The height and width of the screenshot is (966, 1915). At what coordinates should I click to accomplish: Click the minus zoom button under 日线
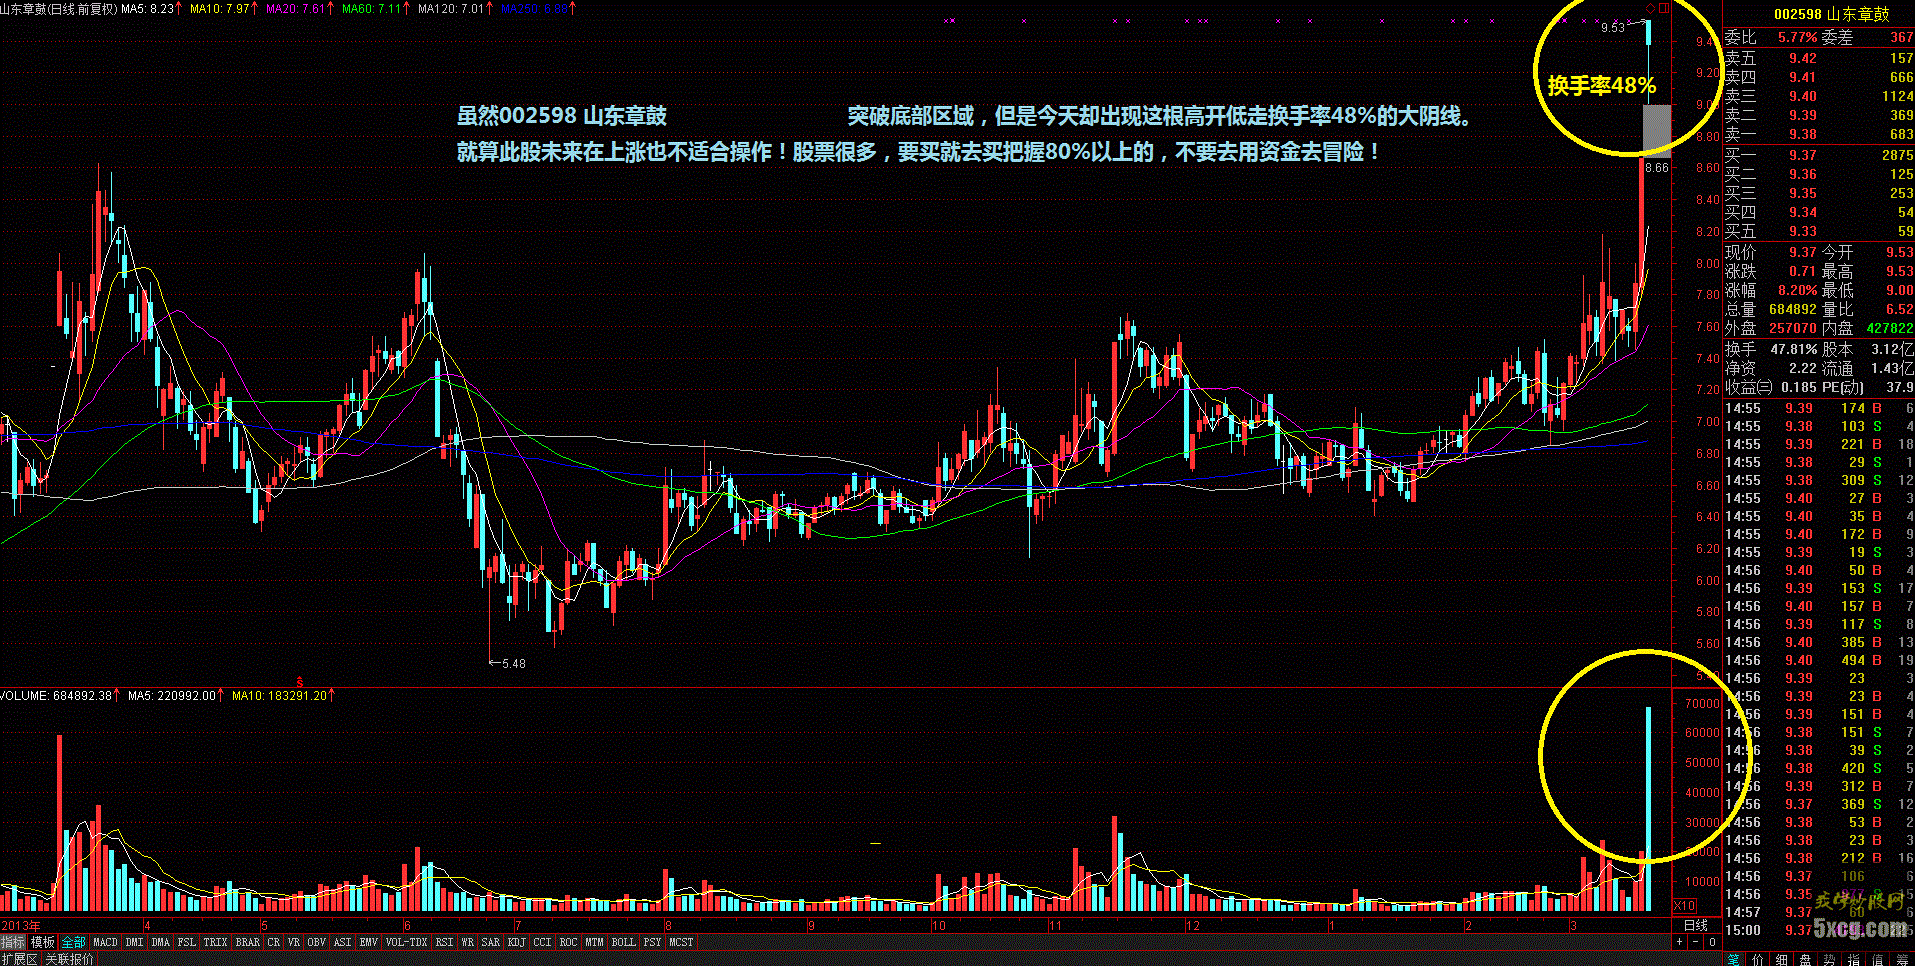(1696, 942)
